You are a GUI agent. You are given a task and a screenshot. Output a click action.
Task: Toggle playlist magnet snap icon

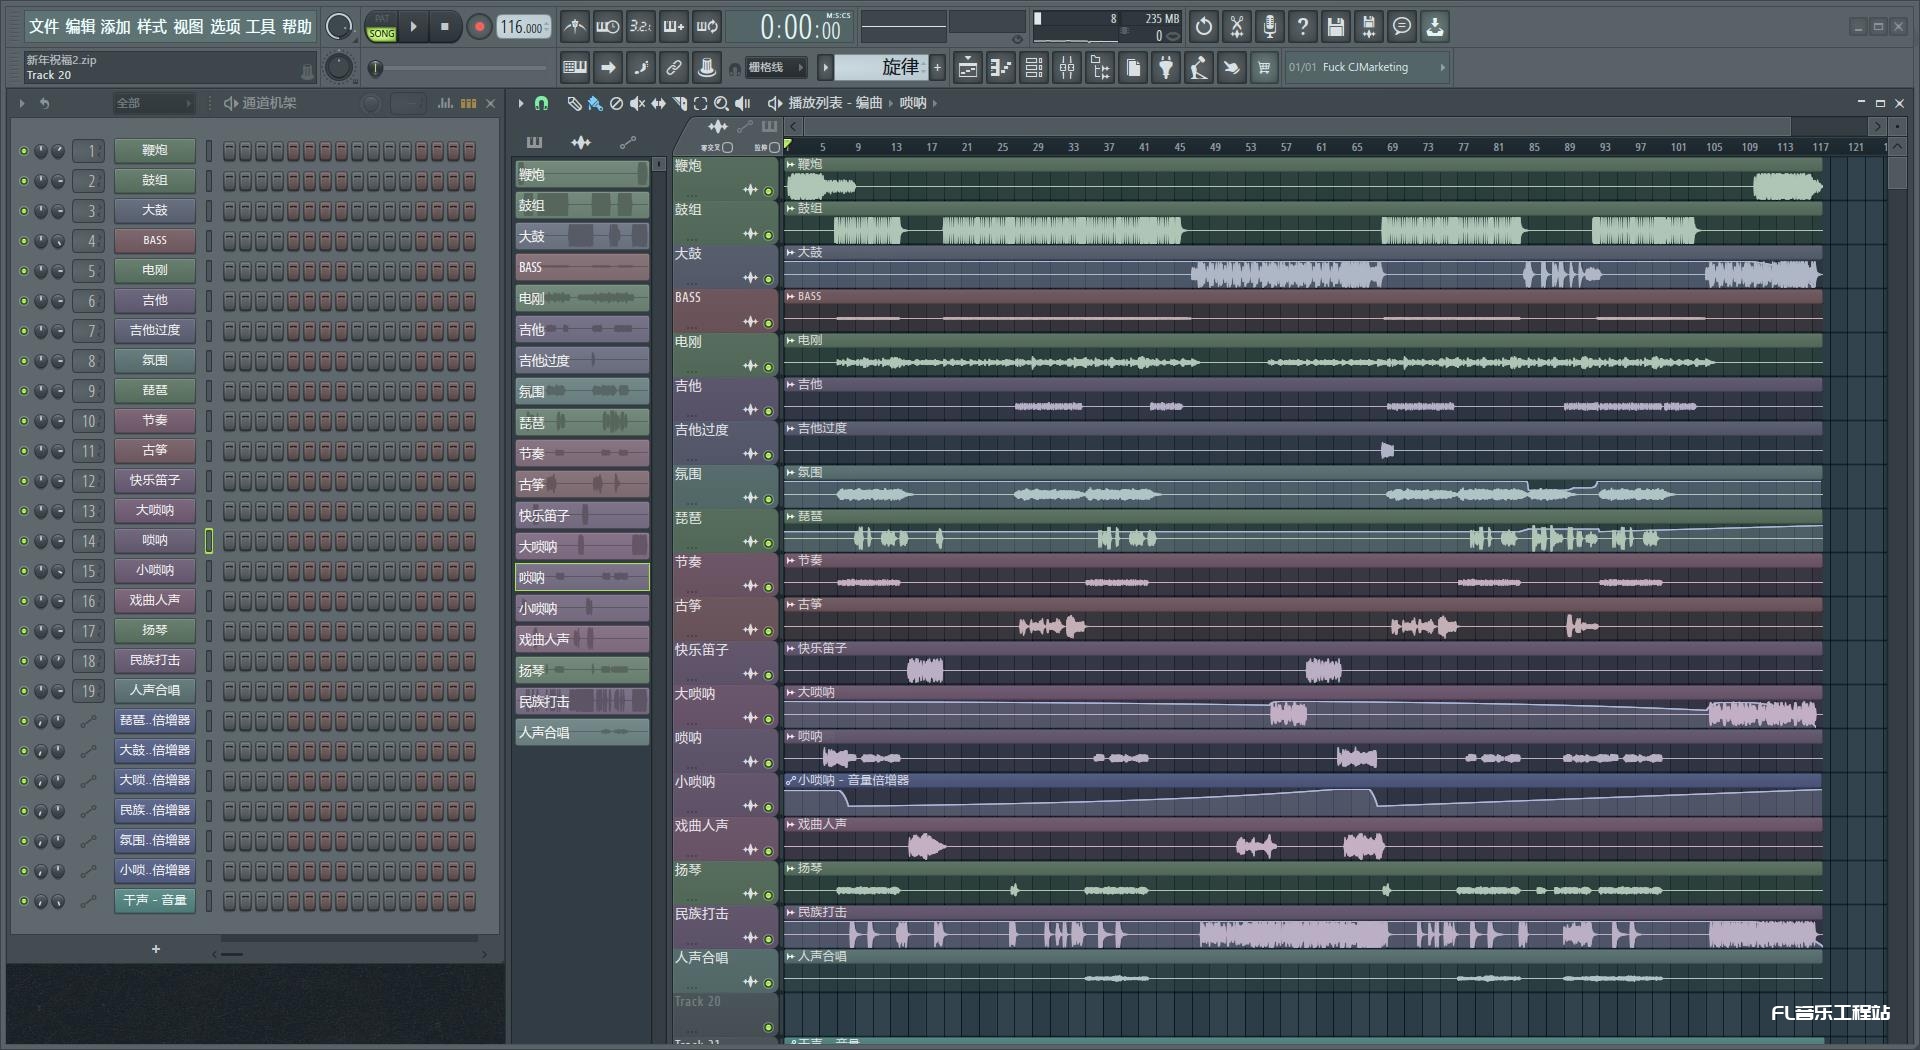[541, 103]
